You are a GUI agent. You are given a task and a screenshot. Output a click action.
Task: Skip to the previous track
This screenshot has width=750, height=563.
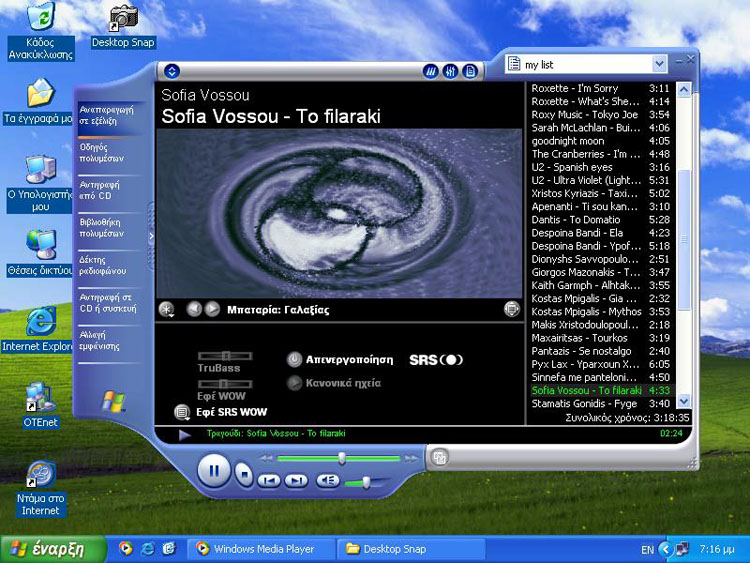click(x=269, y=481)
